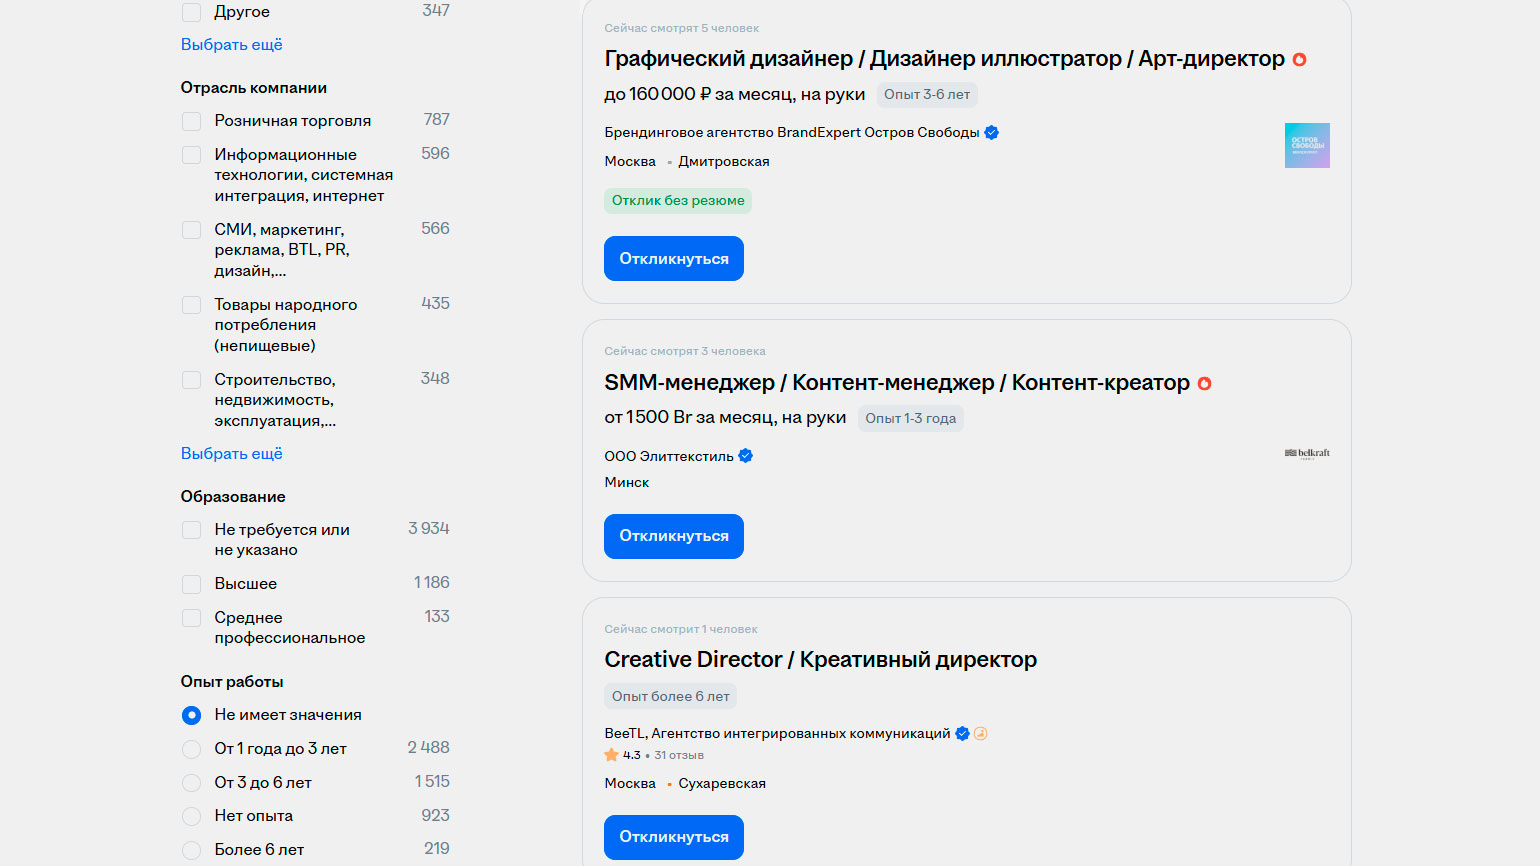Click the verified badge next to ООО Элиттекстиль
This screenshot has height=866, width=1540.
pyautogui.click(x=745, y=456)
